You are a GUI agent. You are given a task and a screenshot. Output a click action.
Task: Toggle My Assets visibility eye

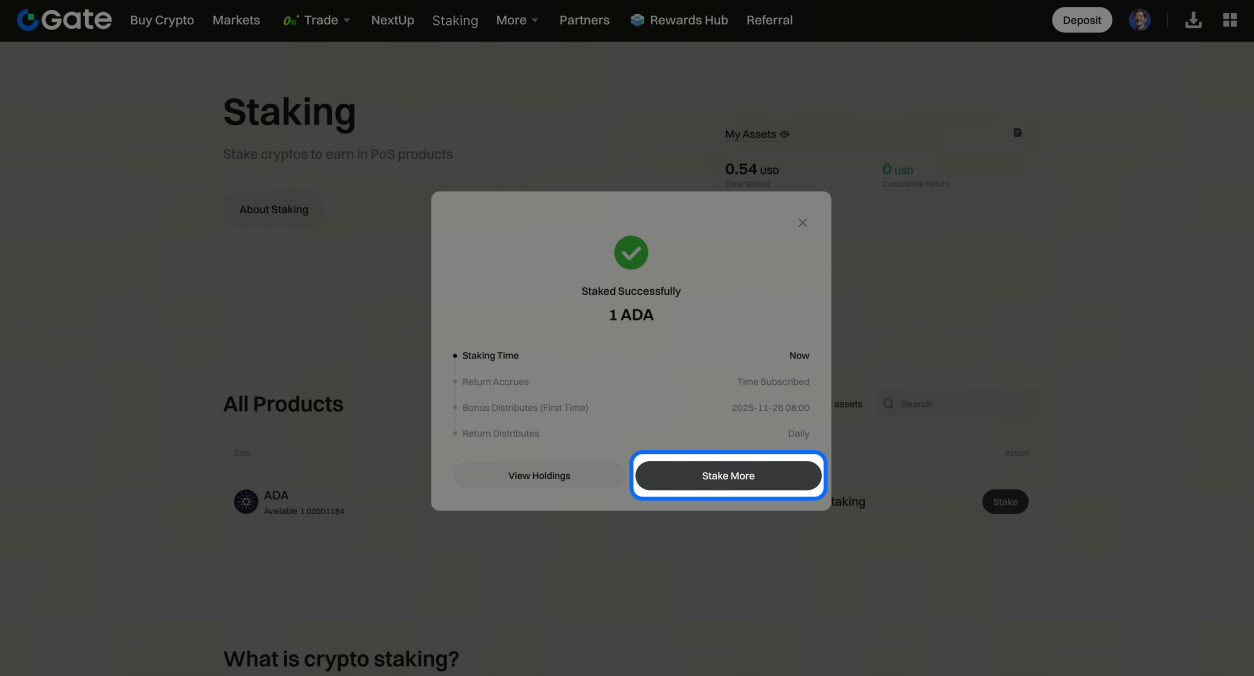(x=785, y=134)
